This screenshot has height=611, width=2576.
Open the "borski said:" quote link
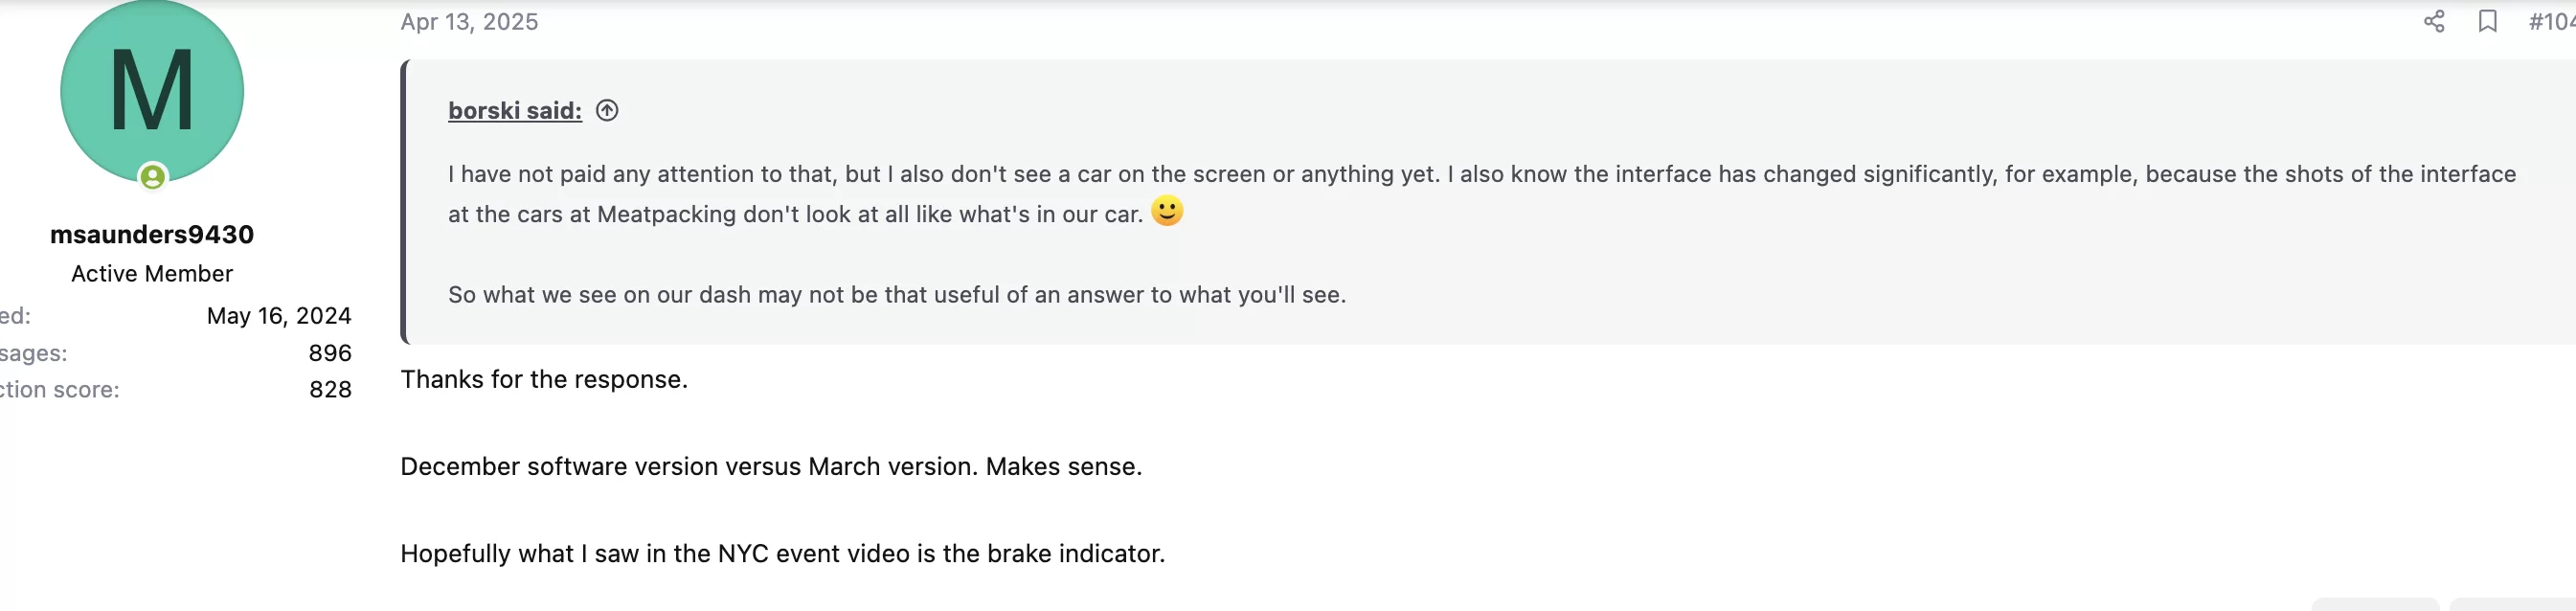[x=514, y=110]
